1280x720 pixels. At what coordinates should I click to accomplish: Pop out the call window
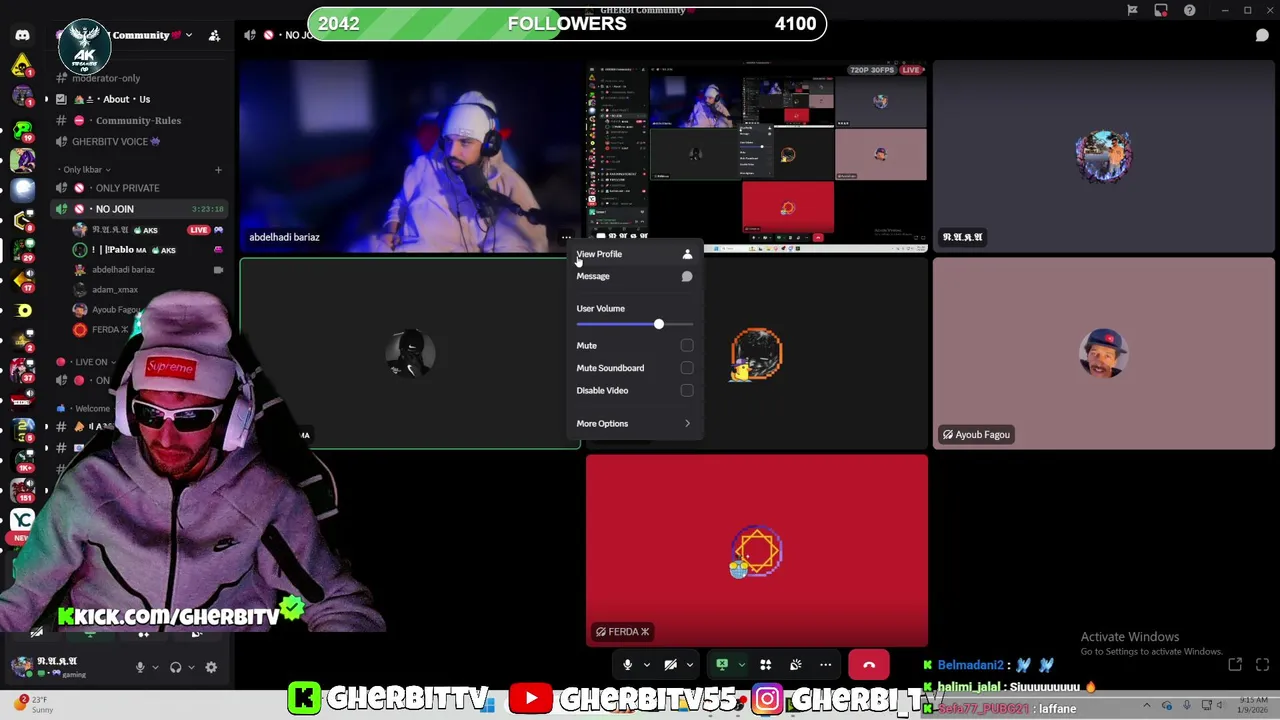[x=1235, y=665]
